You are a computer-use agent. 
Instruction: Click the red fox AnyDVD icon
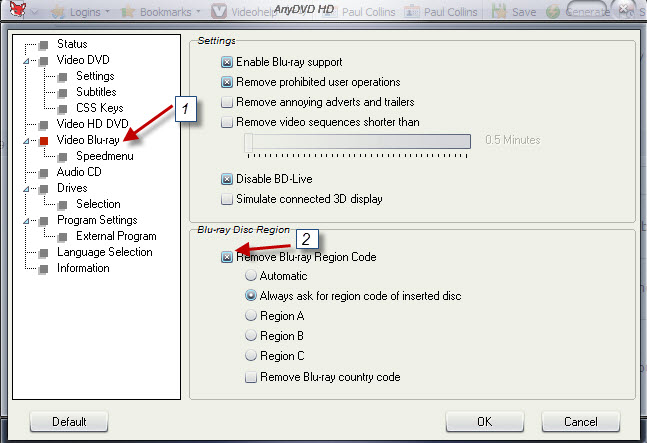point(17,9)
